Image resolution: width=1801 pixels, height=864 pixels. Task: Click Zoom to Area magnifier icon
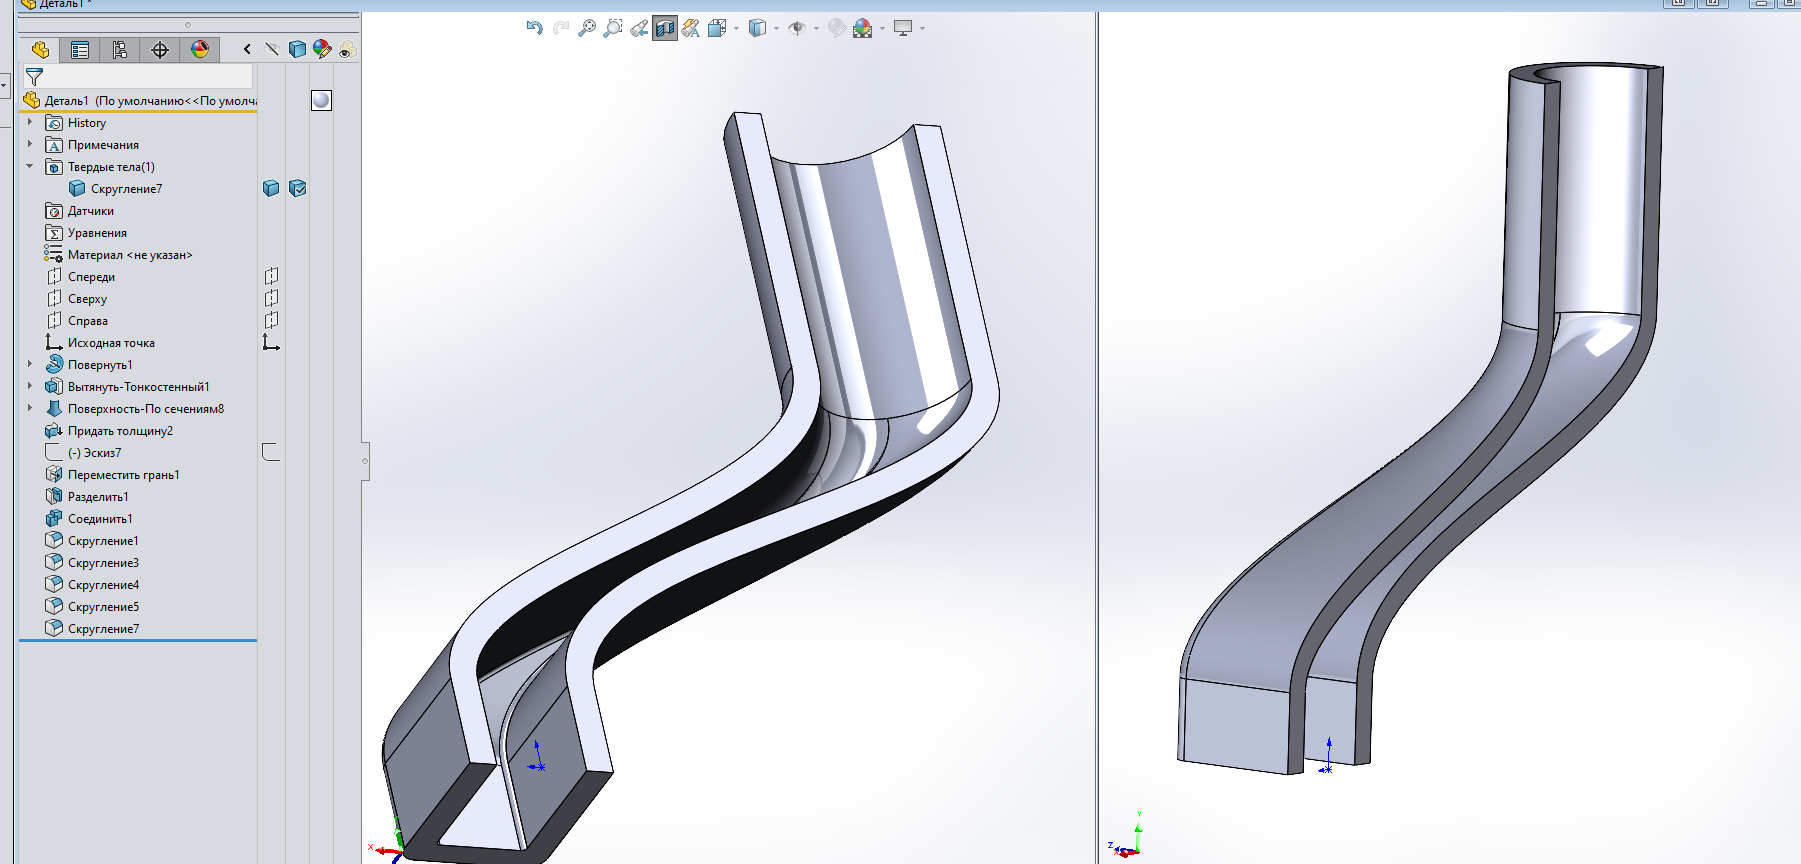613,28
